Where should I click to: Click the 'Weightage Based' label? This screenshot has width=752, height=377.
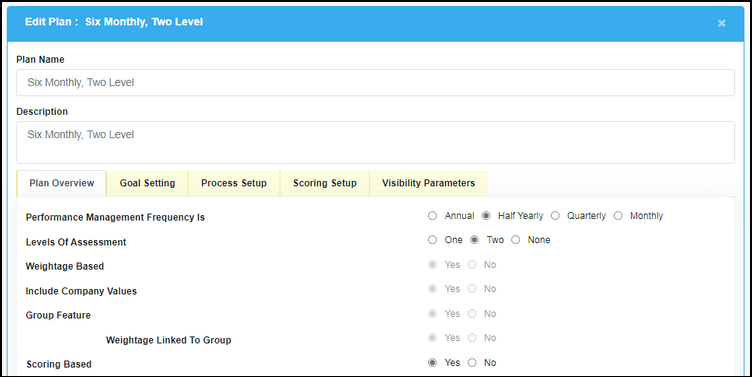[65, 266]
